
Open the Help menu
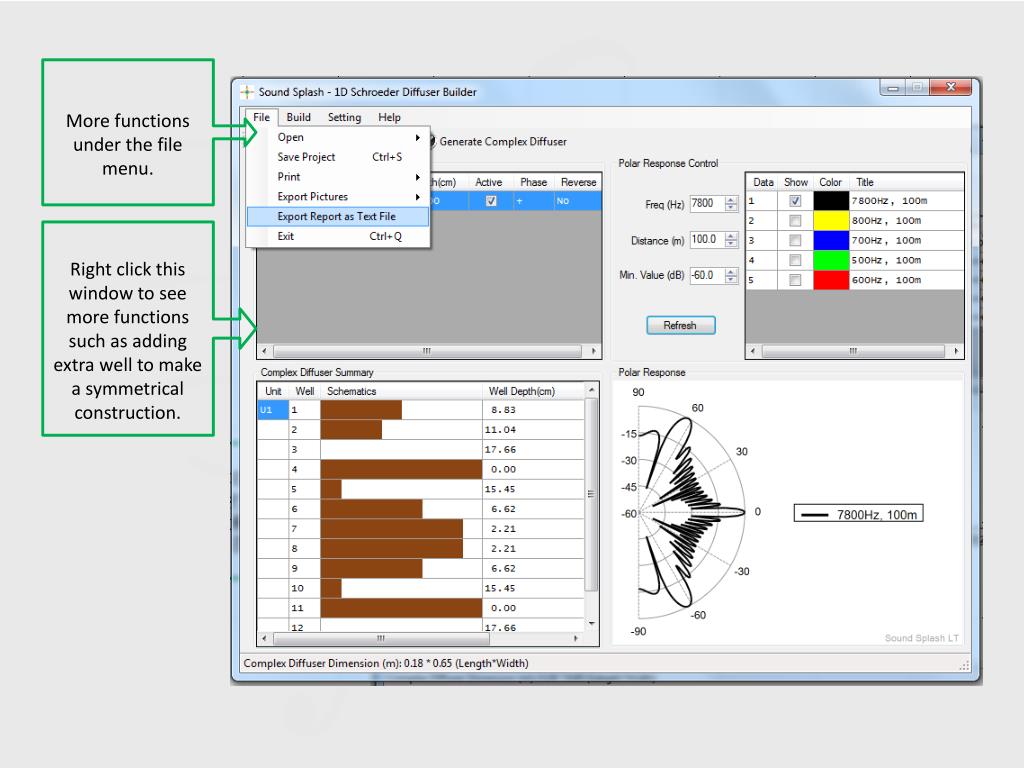[389, 118]
